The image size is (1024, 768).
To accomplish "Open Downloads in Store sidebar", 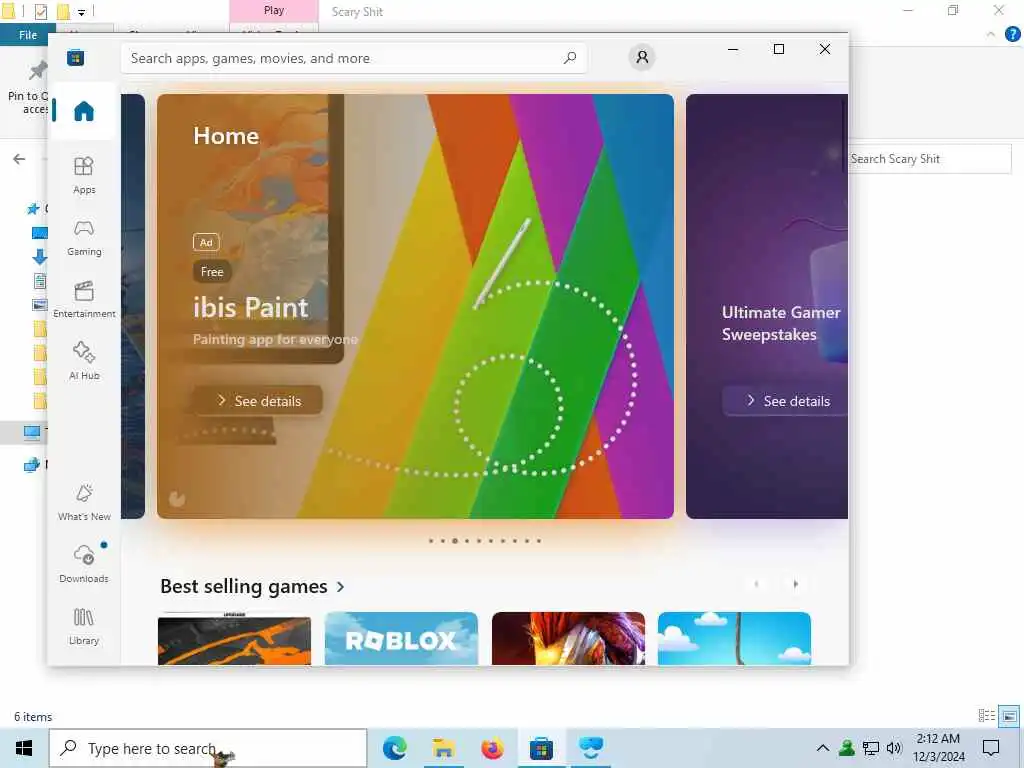I will [84, 563].
